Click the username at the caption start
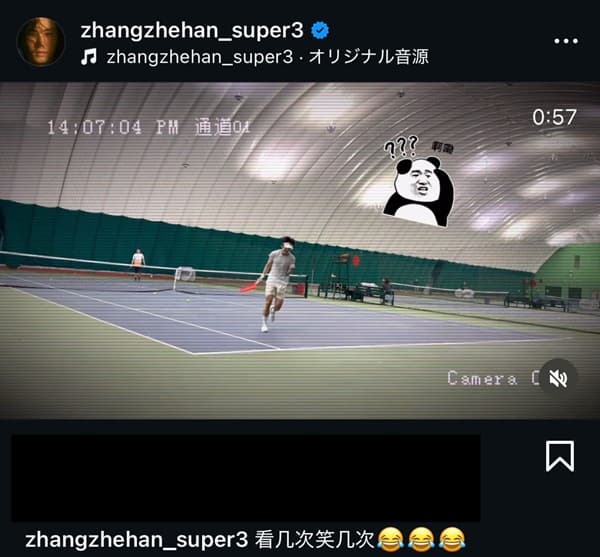 [137, 539]
